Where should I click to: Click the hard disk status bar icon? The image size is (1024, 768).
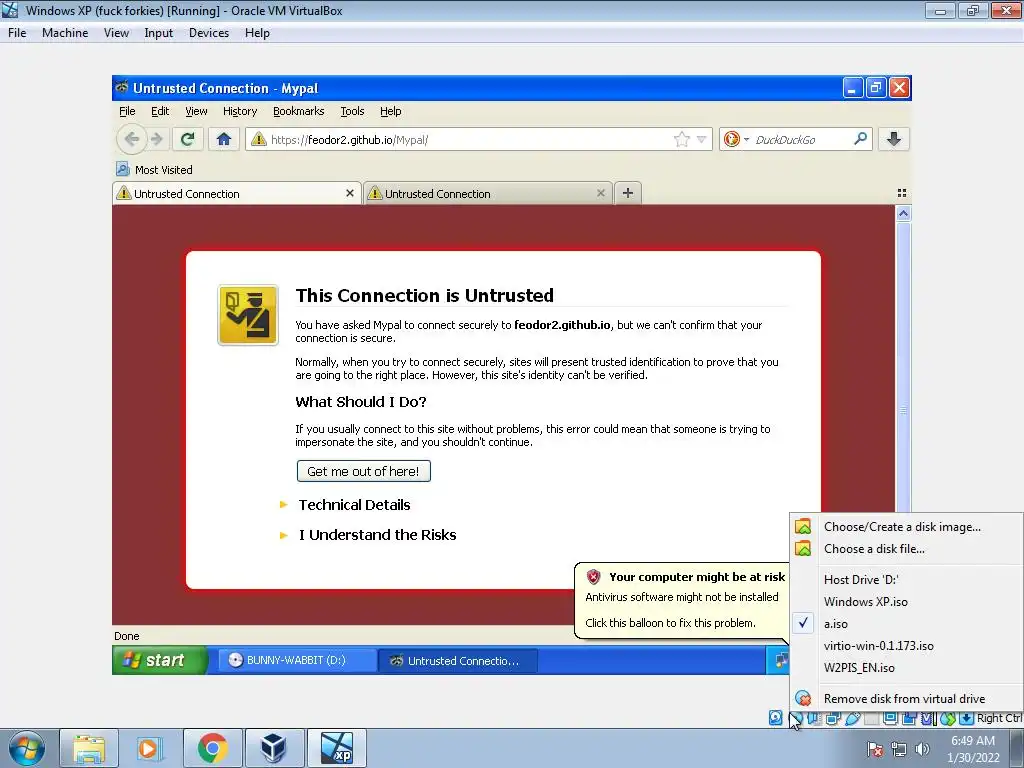tap(775, 718)
